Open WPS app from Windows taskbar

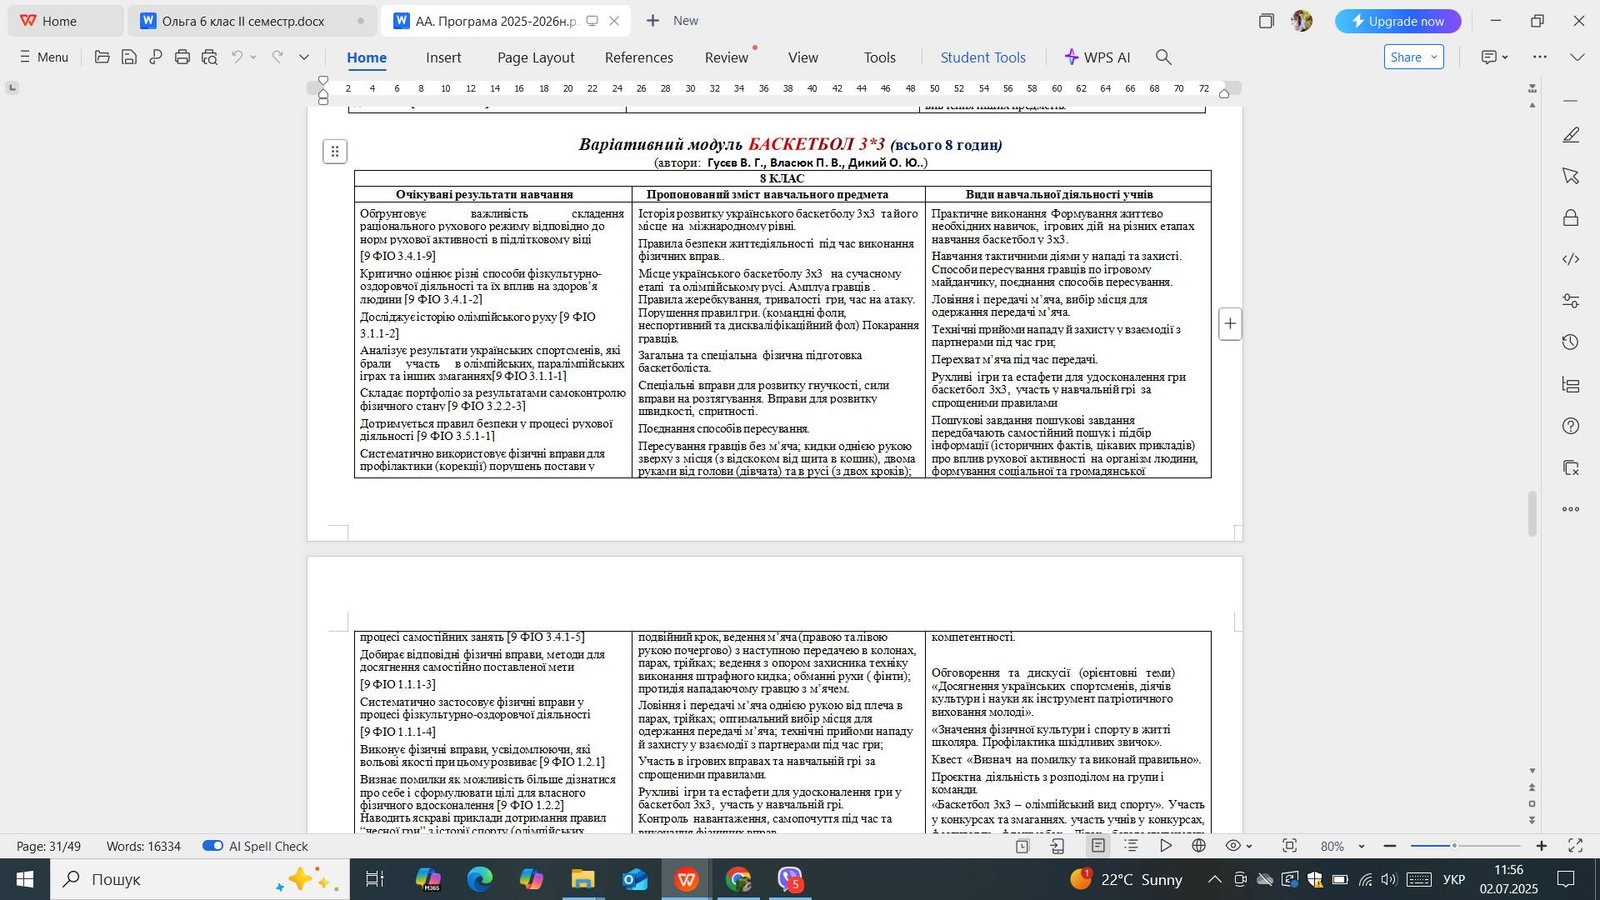686,879
